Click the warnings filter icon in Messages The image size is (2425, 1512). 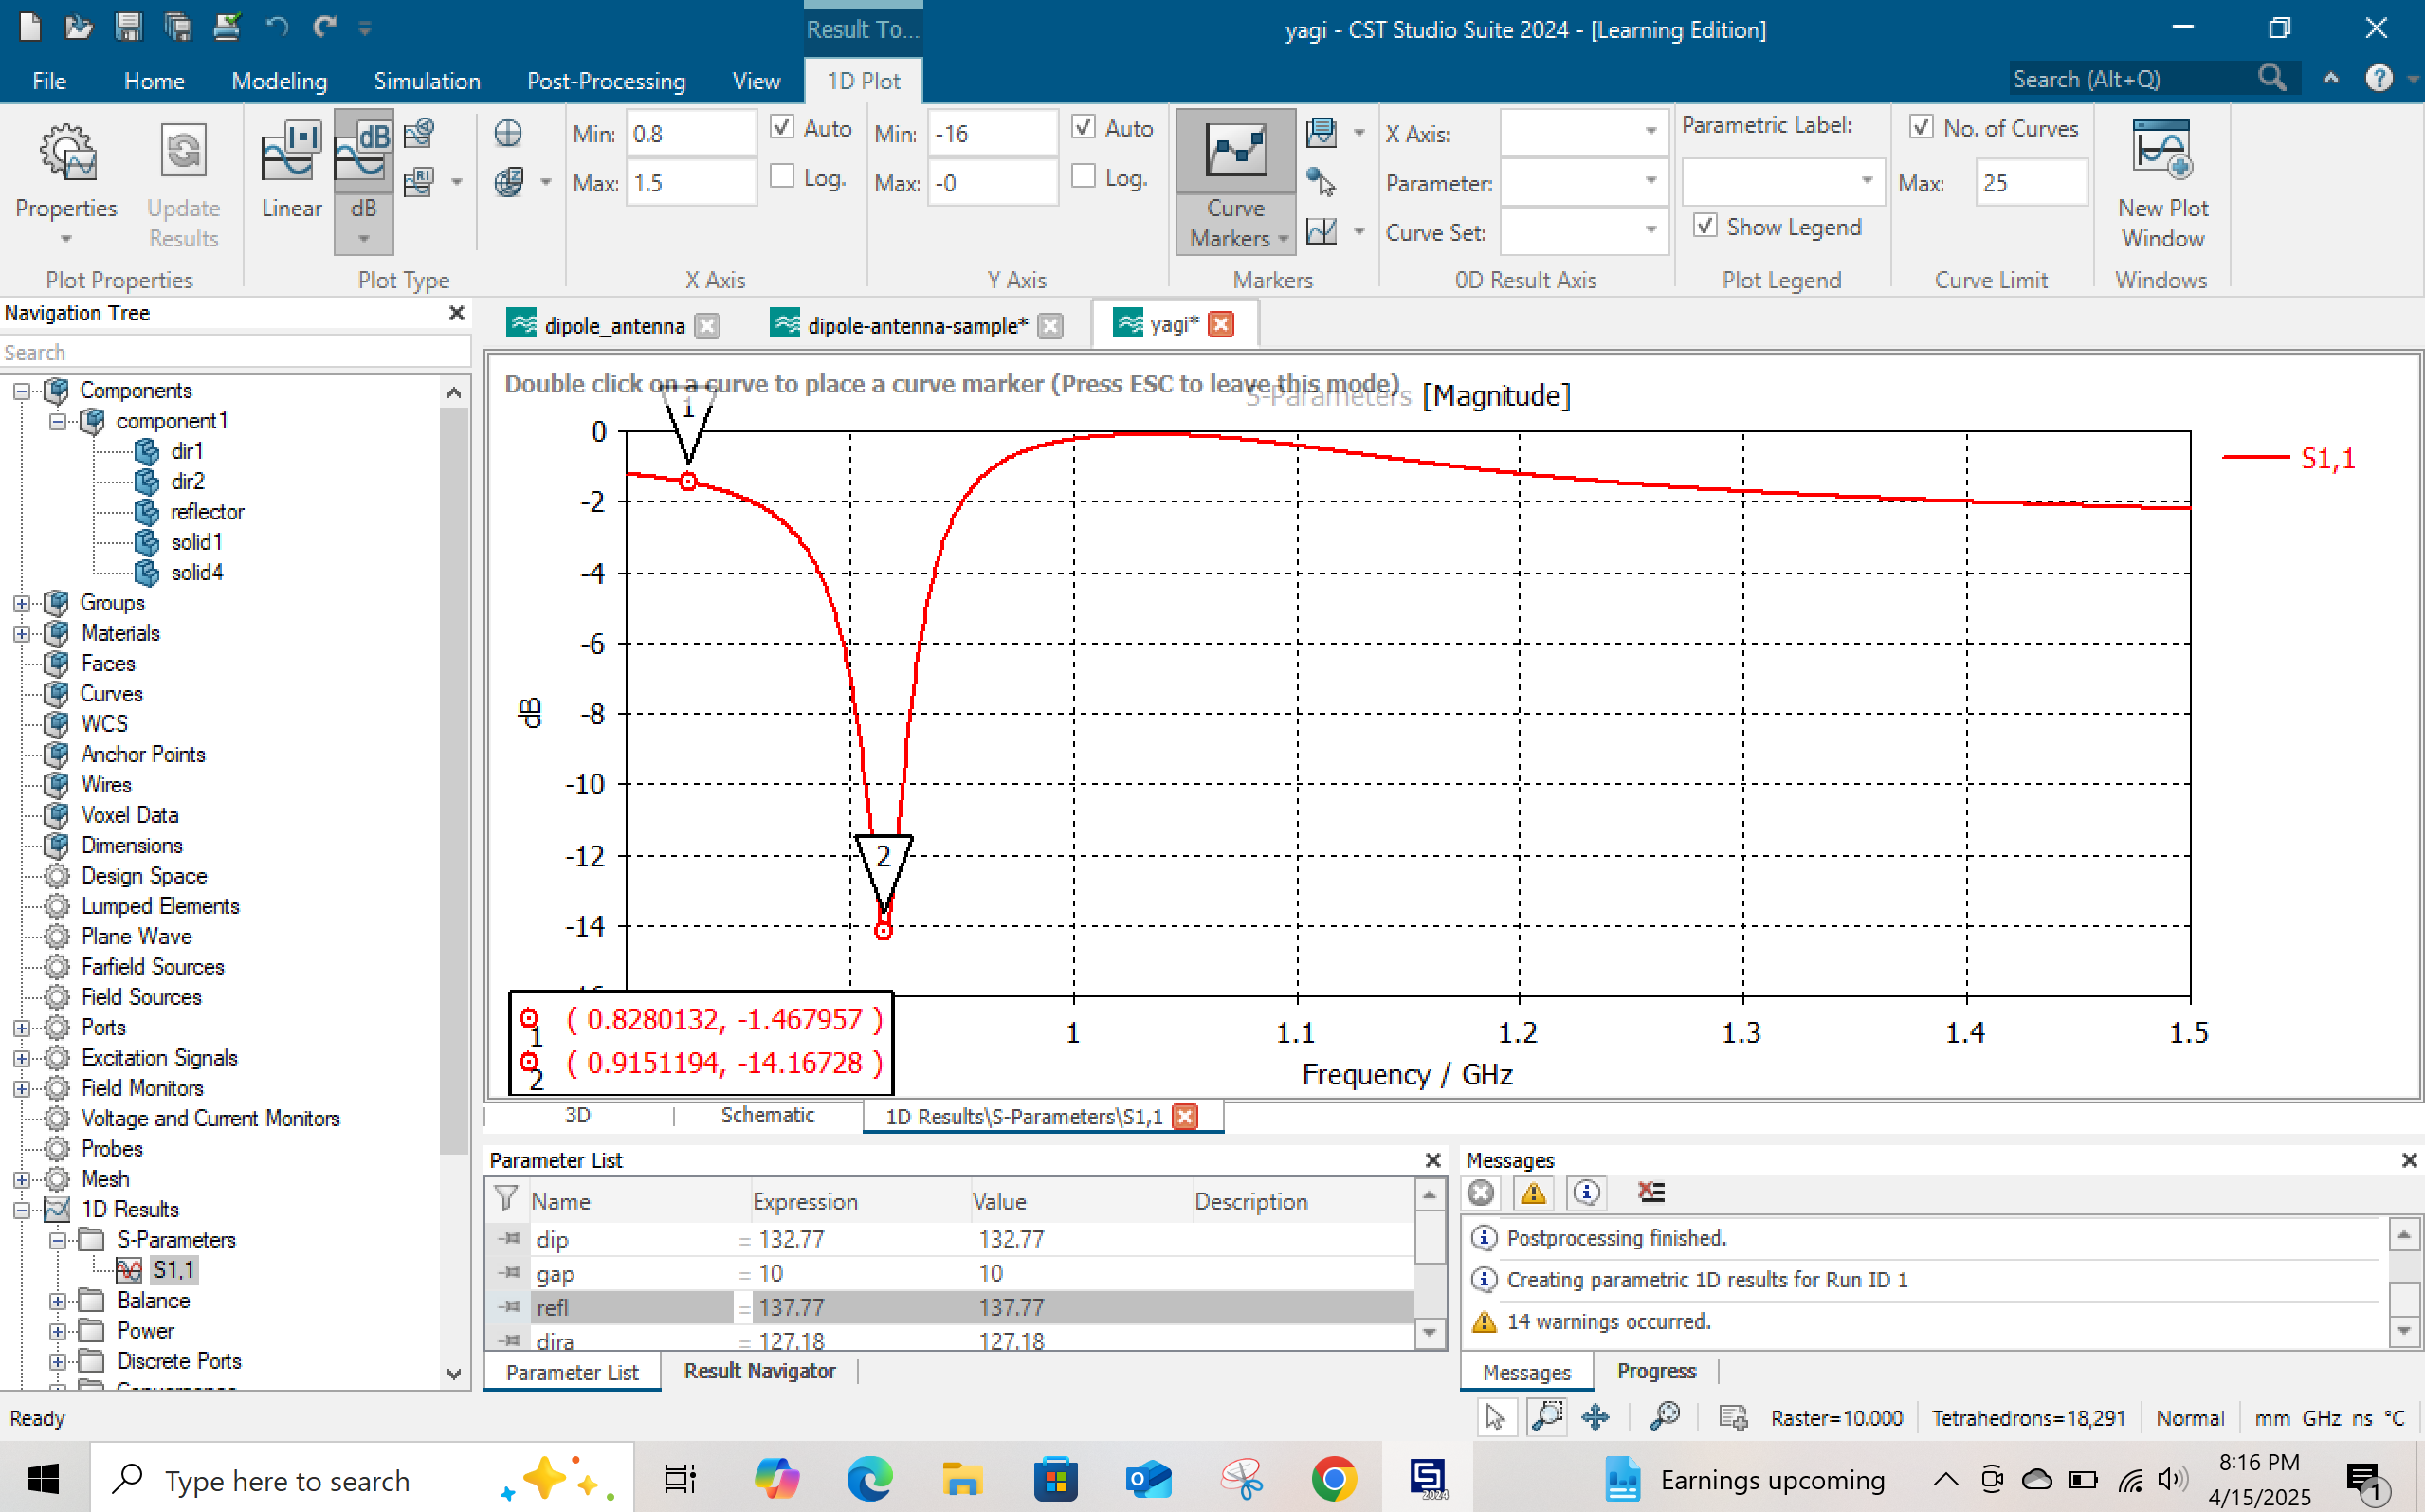click(1533, 1192)
